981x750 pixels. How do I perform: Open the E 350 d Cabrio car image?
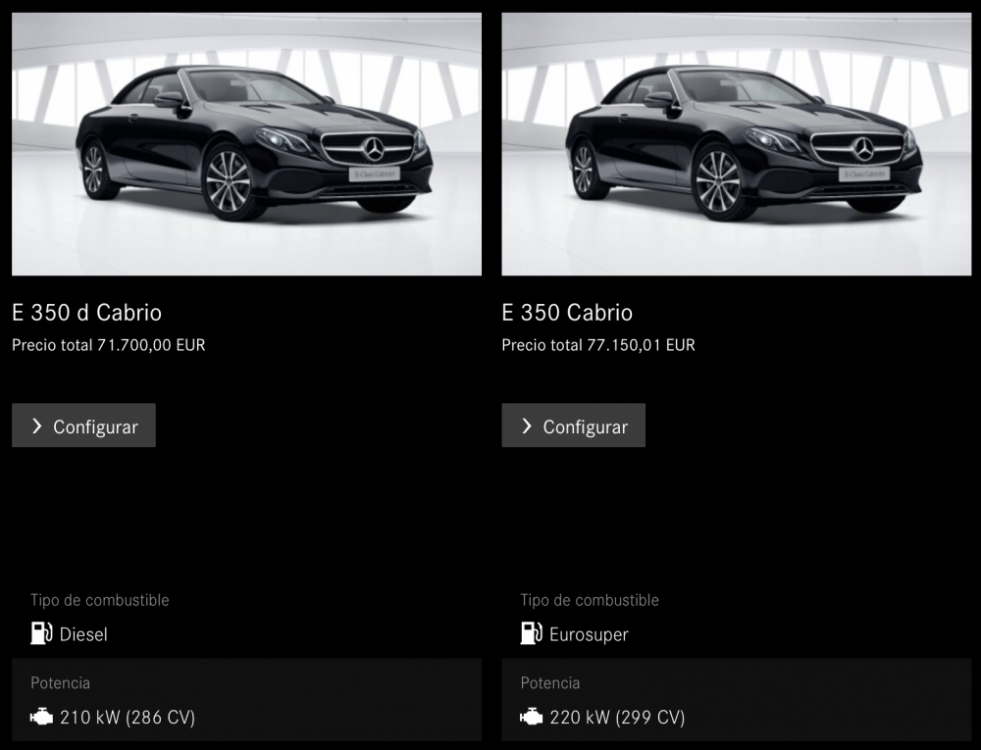coord(247,144)
